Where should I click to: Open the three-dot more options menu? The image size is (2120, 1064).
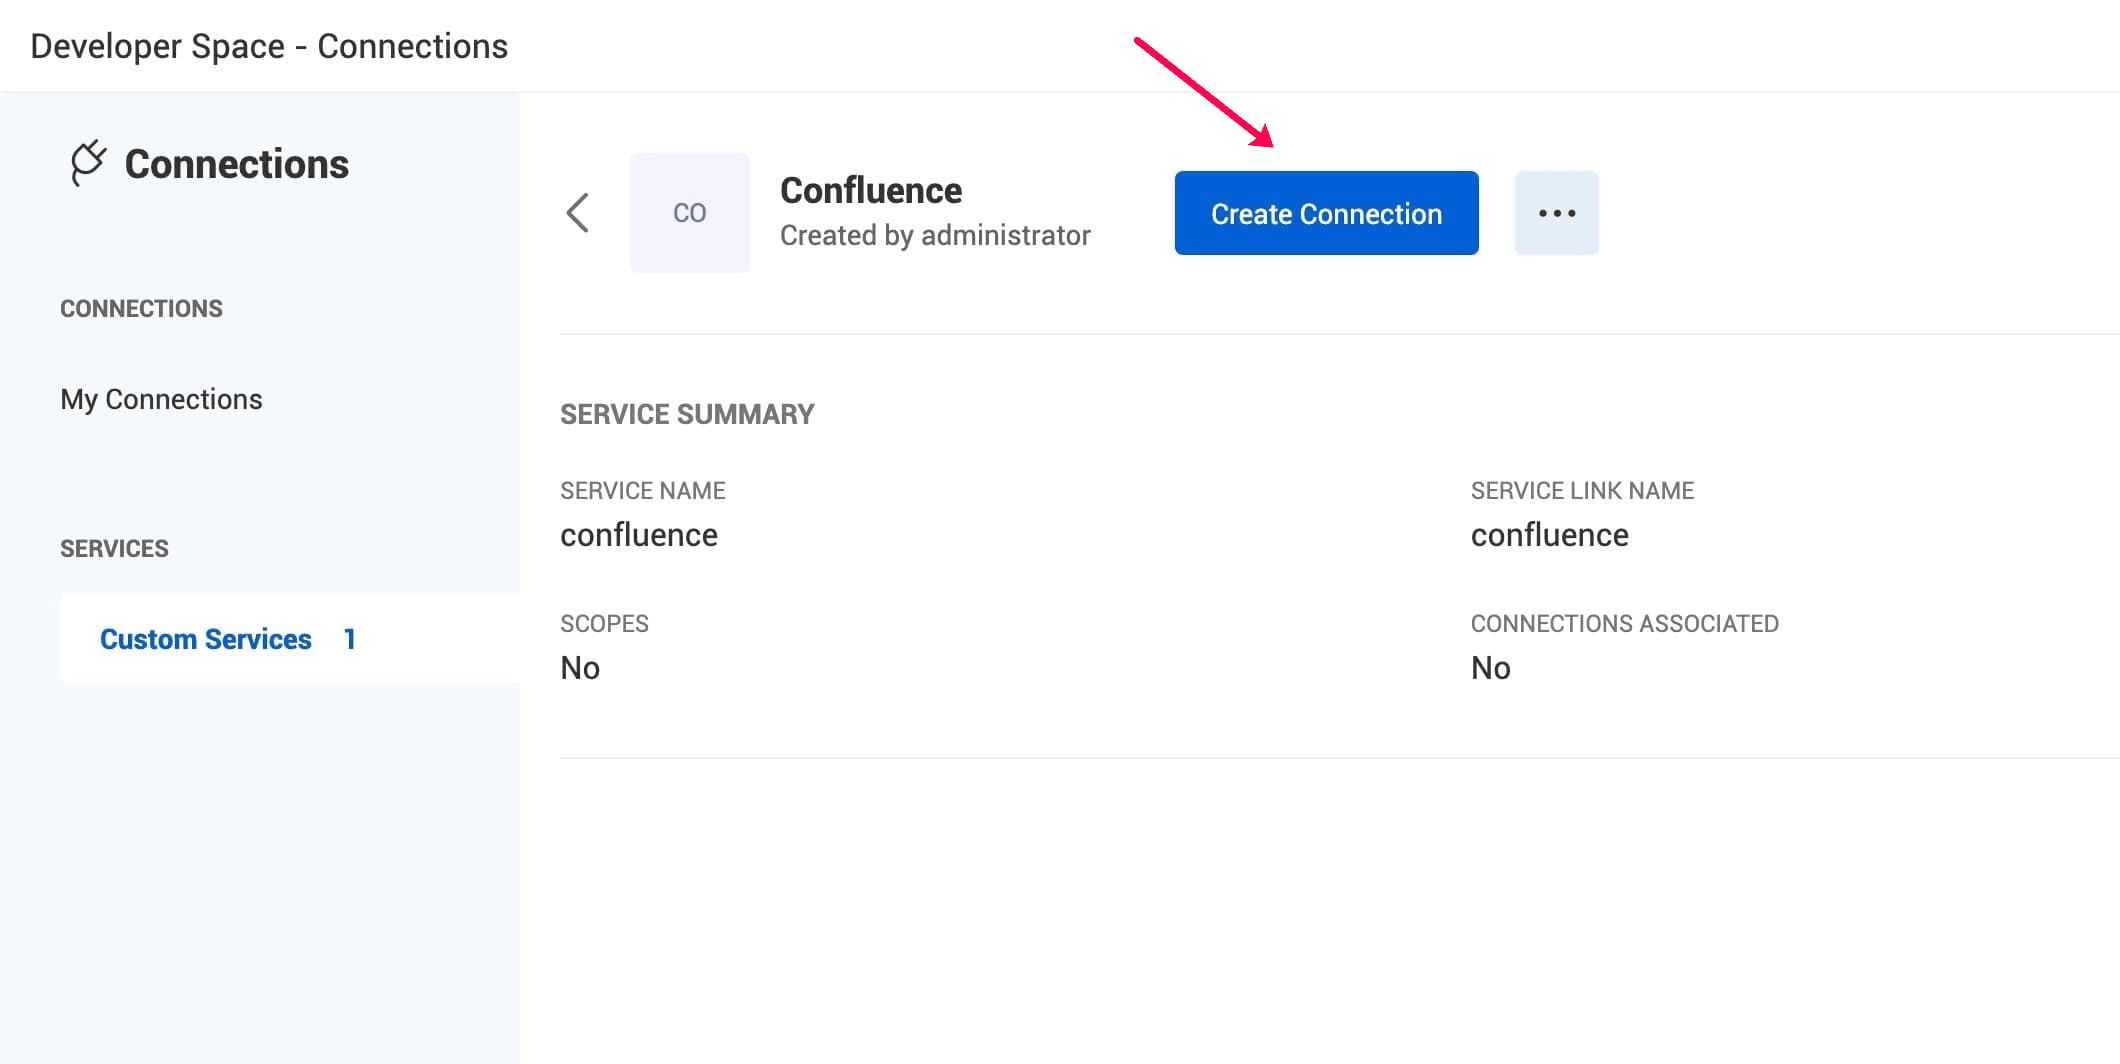pyautogui.click(x=1556, y=213)
